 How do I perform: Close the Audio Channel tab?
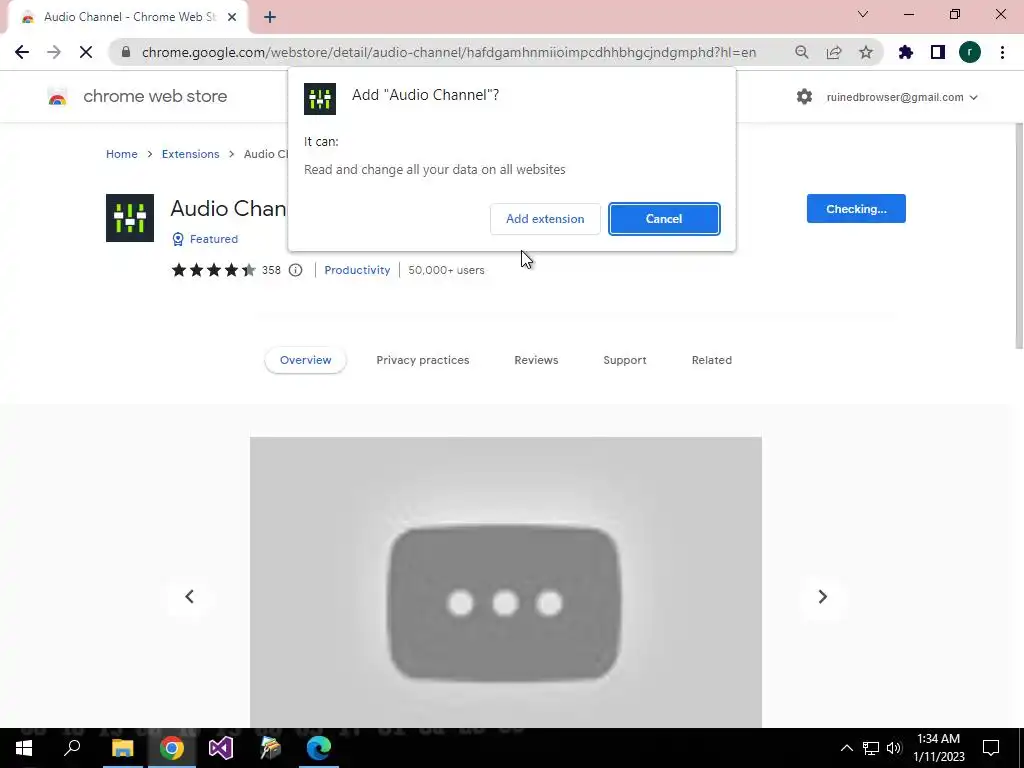tap(232, 17)
